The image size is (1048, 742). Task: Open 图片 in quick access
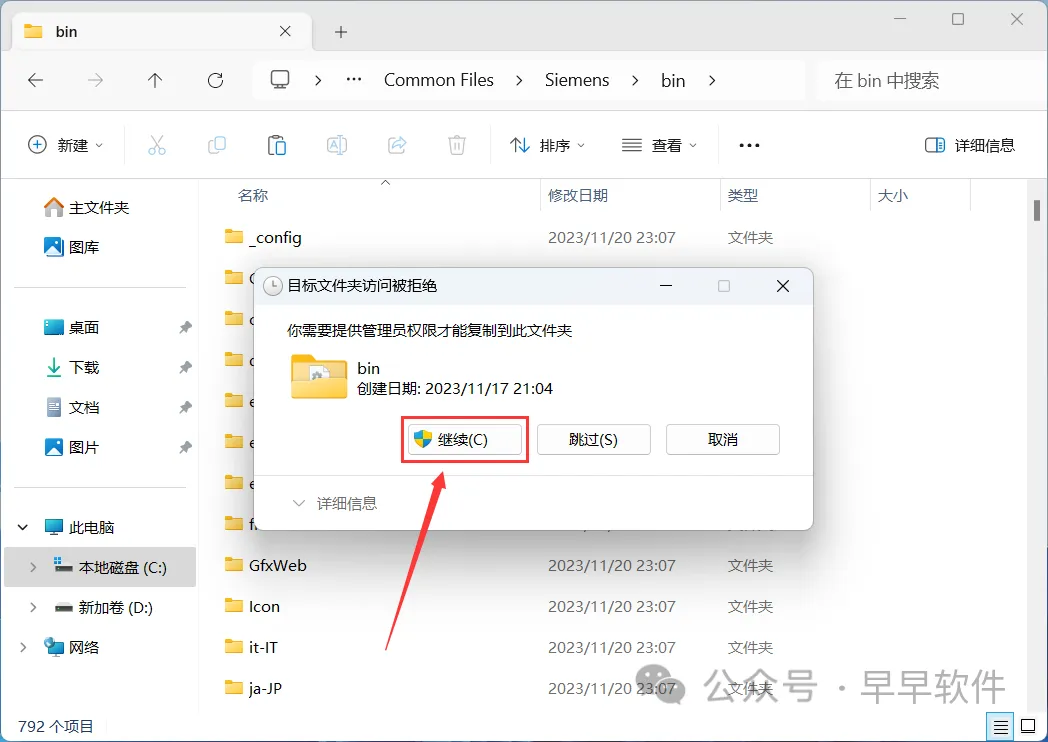coord(84,447)
